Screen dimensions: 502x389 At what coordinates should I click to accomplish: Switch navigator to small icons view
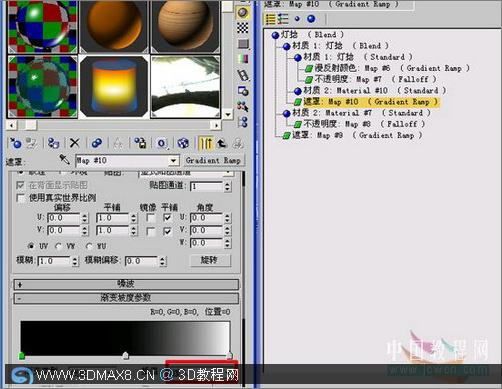[x=297, y=19]
